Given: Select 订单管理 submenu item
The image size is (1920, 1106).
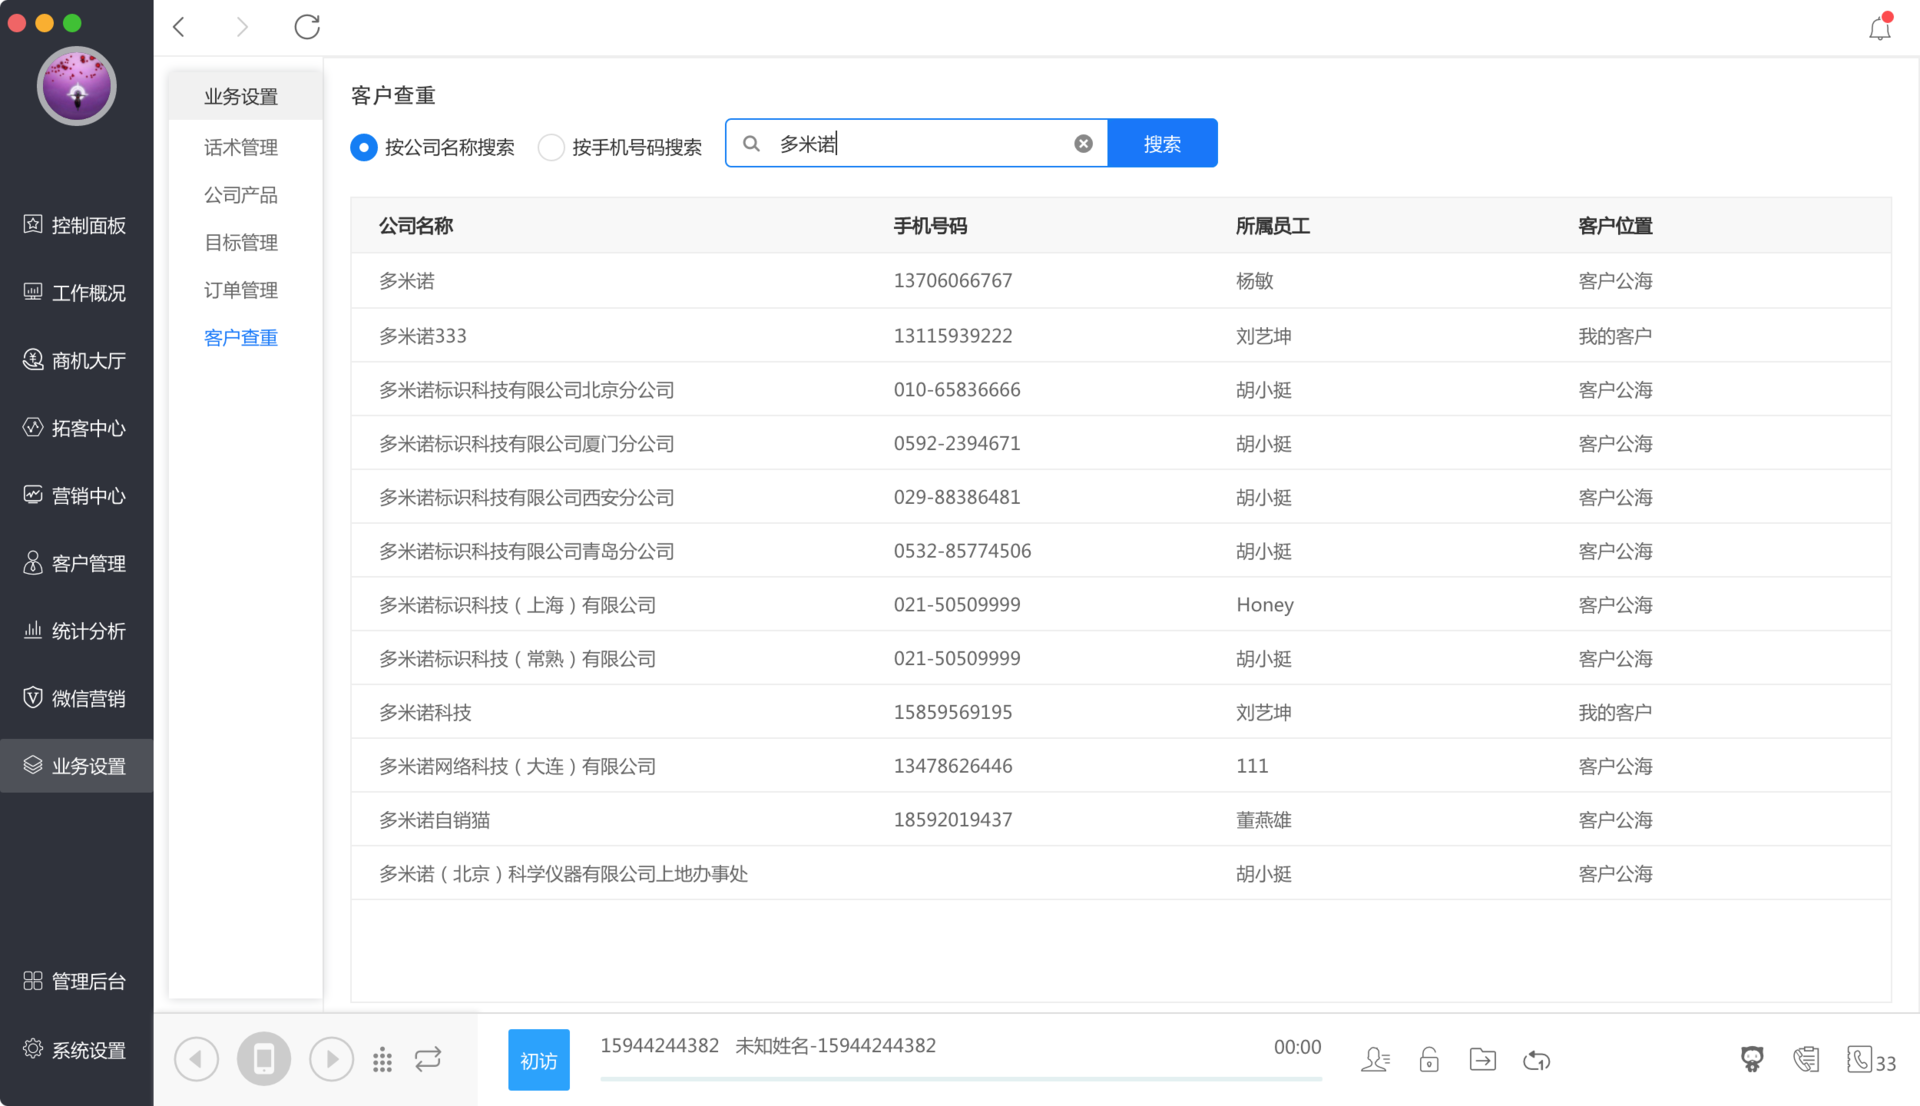Looking at the screenshot, I should coord(241,290).
